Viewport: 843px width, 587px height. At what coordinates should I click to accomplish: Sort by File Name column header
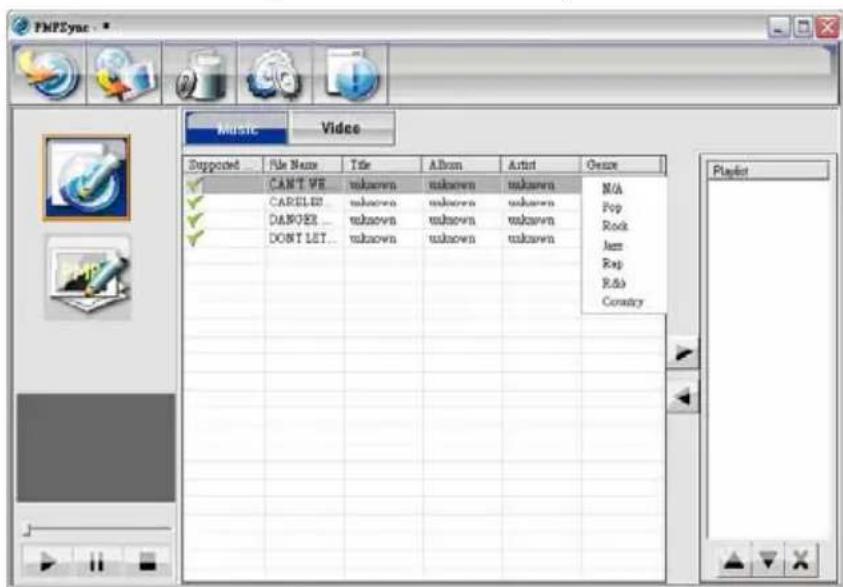click(x=303, y=164)
